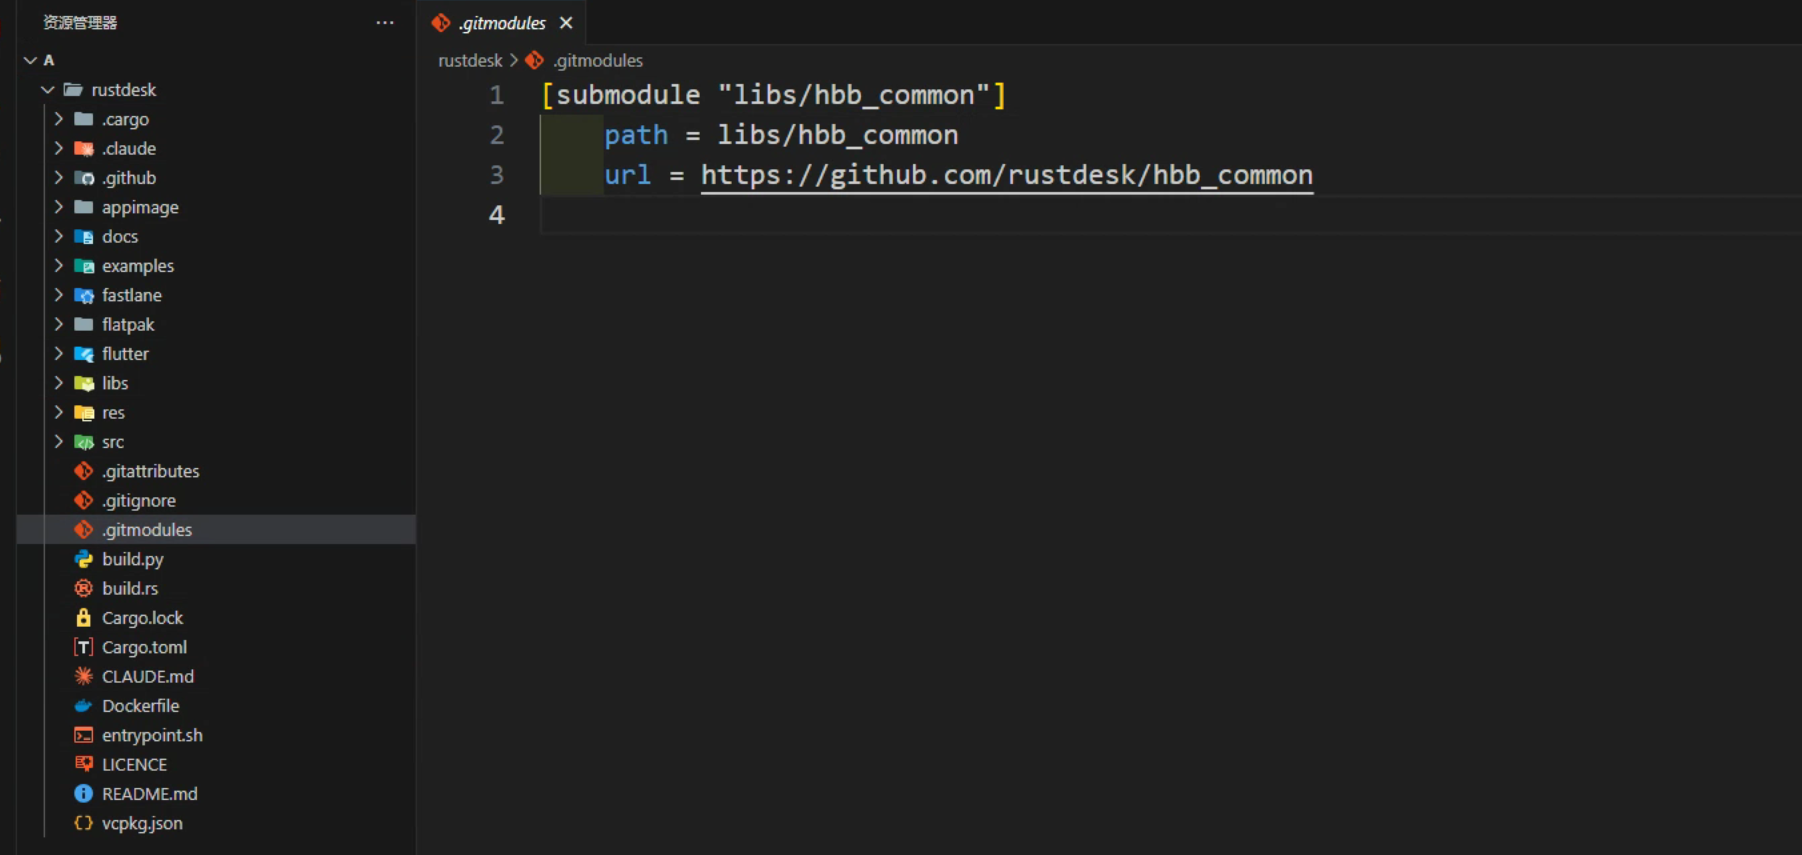Click the Docker whale icon for Dockerfile

[x=84, y=706]
